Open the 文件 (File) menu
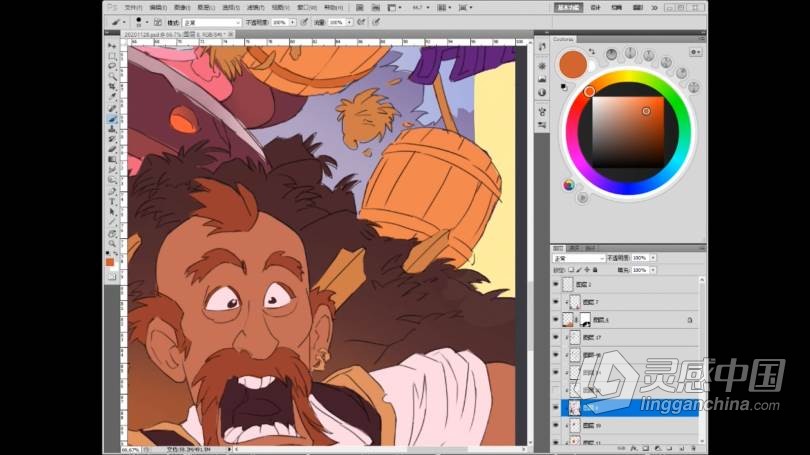This screenshot has width=810, height=455. pos(133,8)
